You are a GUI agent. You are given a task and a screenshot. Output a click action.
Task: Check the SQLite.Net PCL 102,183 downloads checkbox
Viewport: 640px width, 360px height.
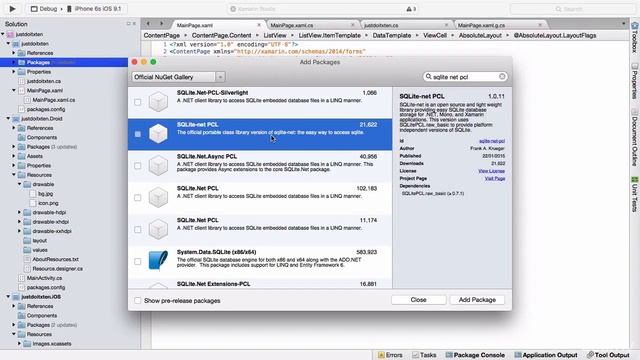coord(138,198)
